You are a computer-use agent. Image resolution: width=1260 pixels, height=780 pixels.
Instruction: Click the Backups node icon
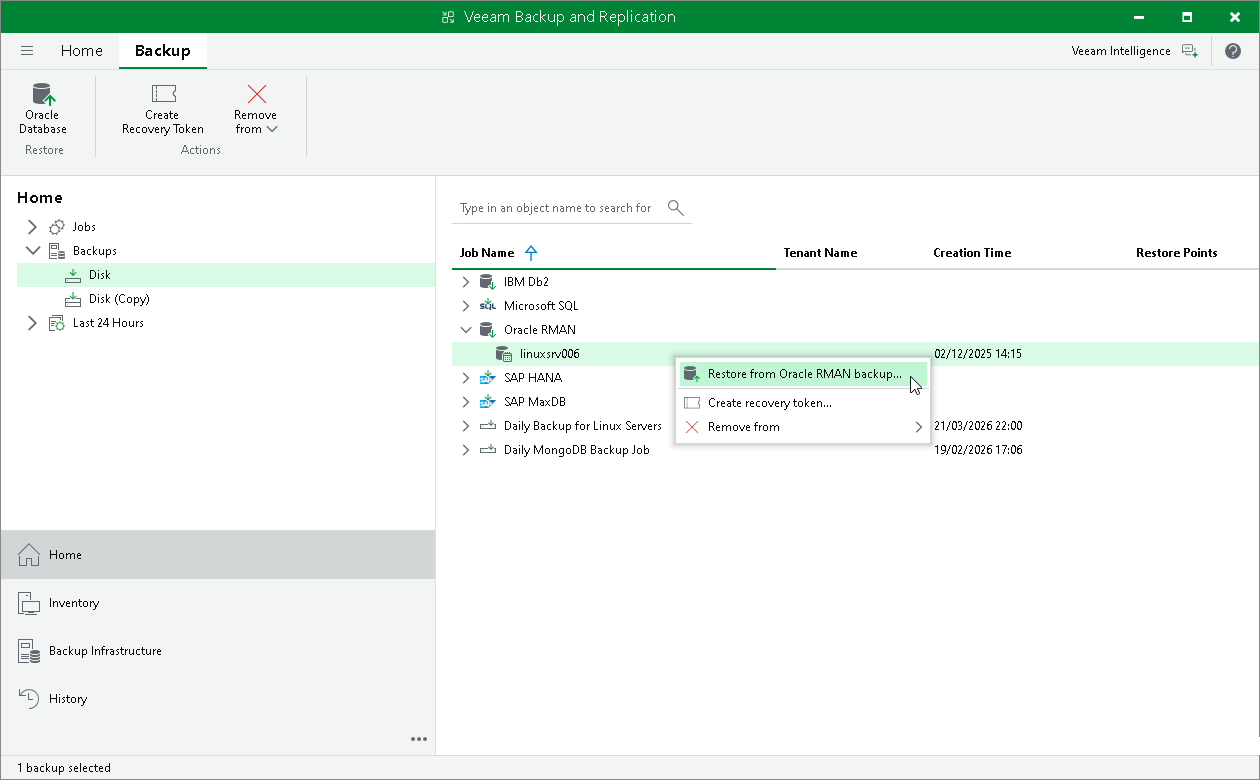[57, 251]
